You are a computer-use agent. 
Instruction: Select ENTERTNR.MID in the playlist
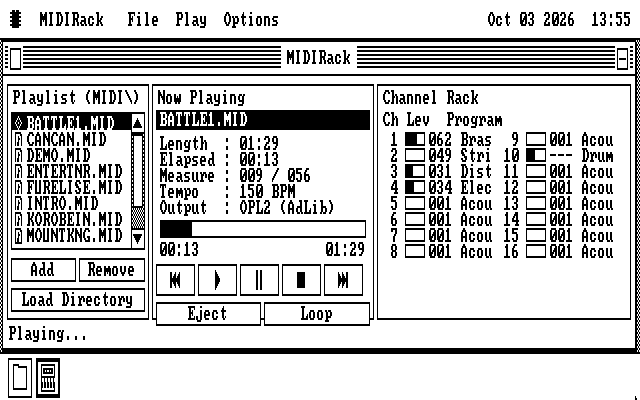[x=71, y=171]
